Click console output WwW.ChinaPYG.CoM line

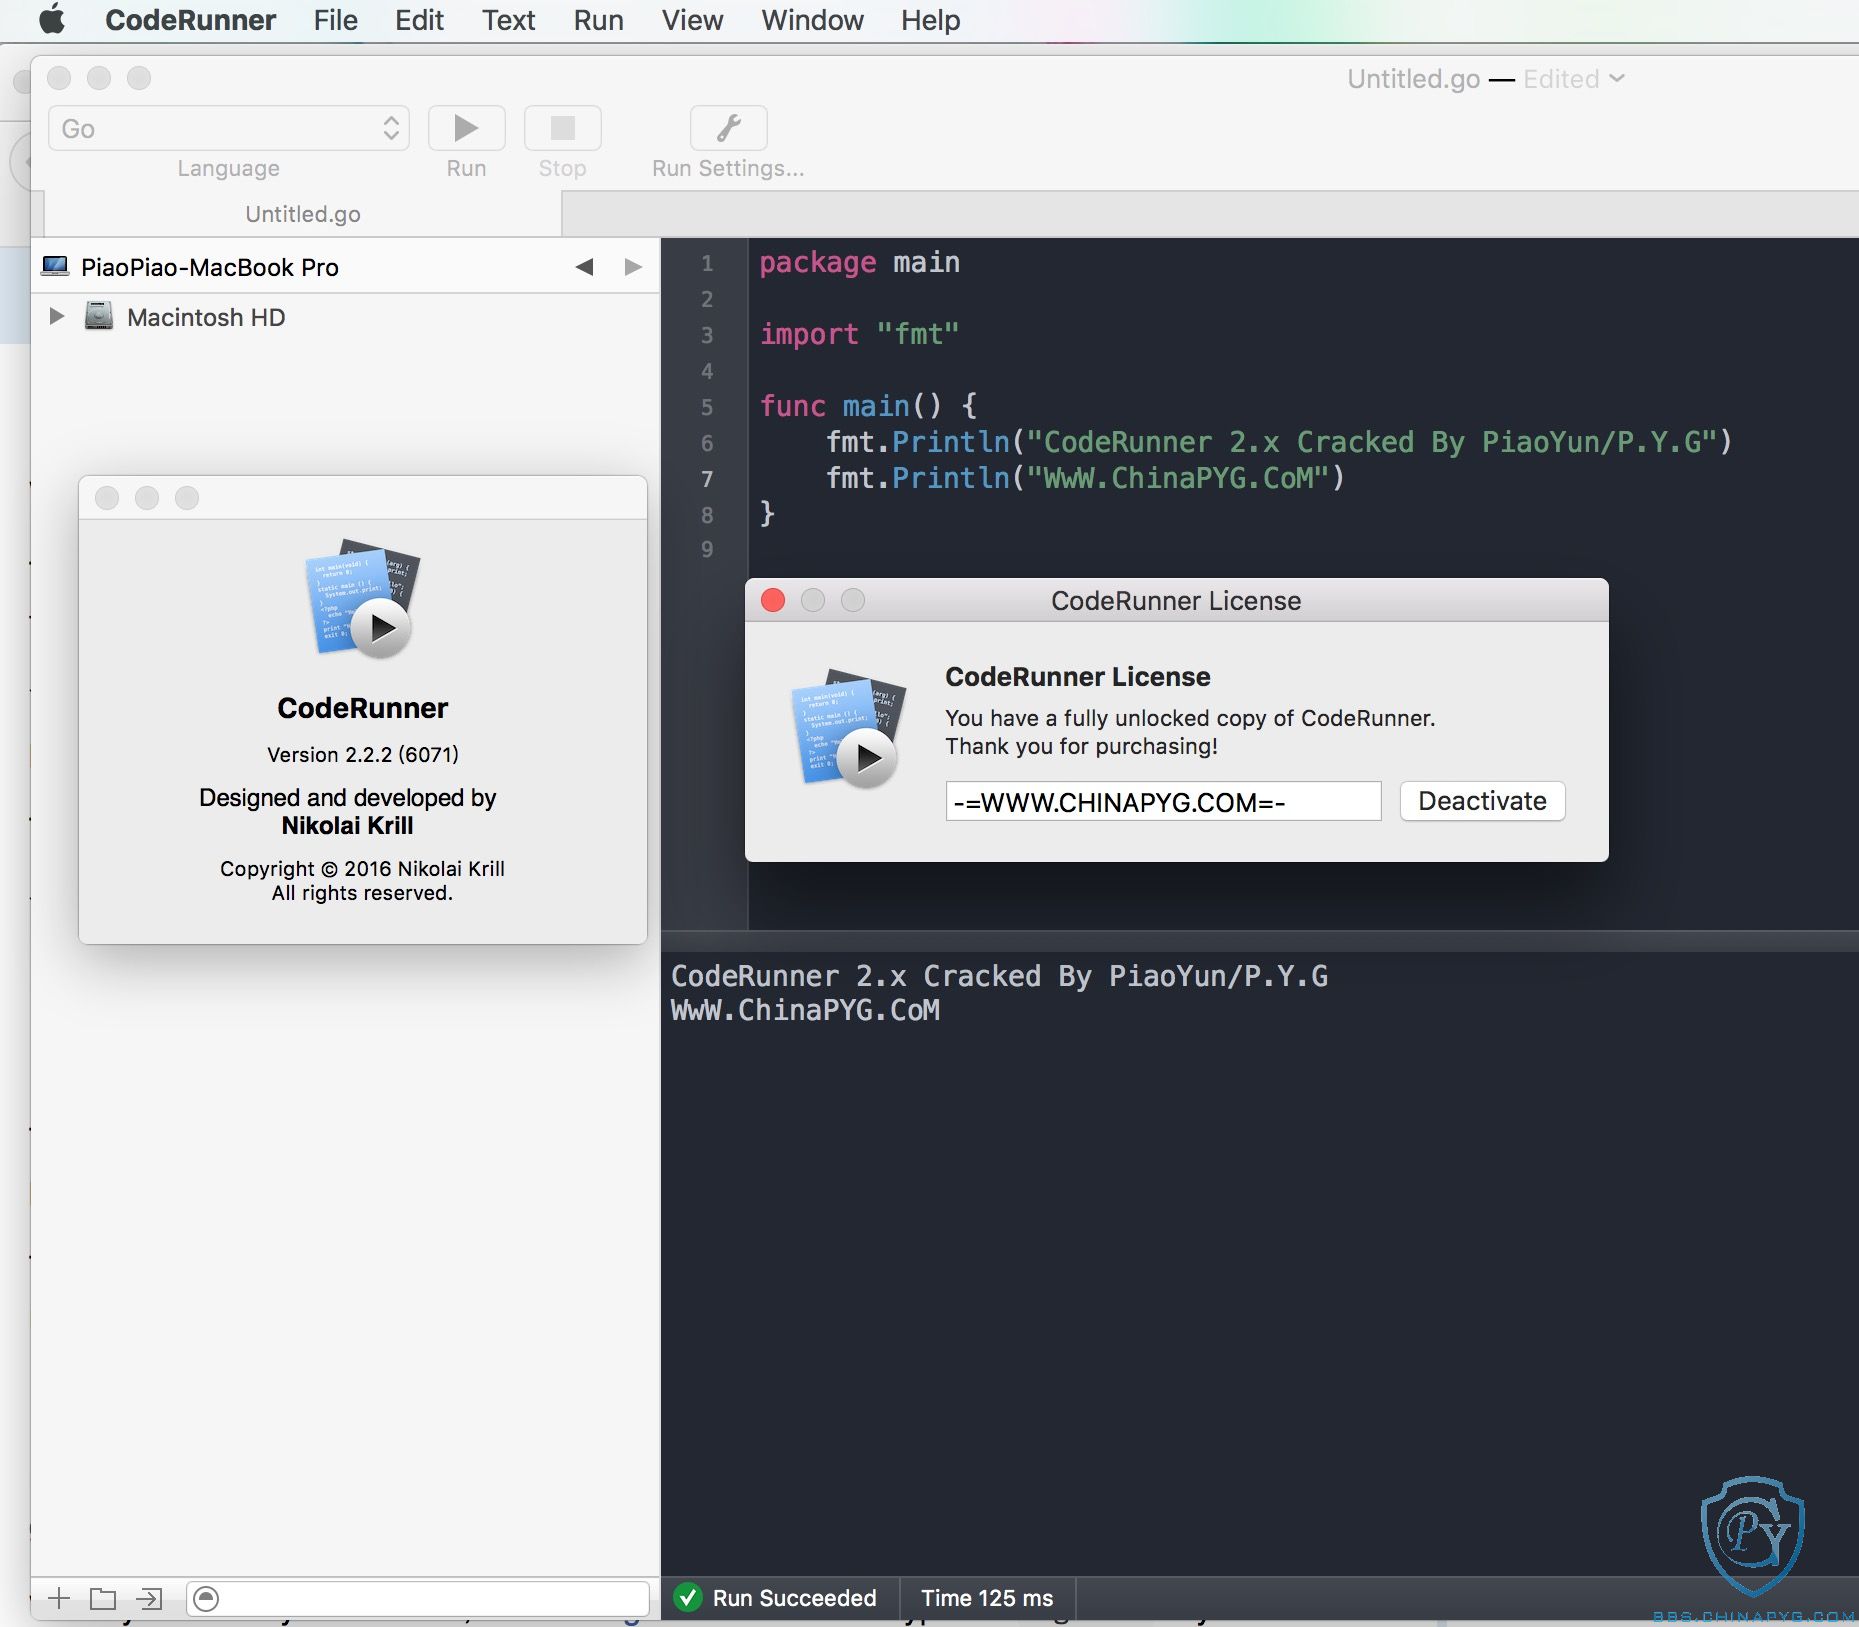coord(805,1010)
